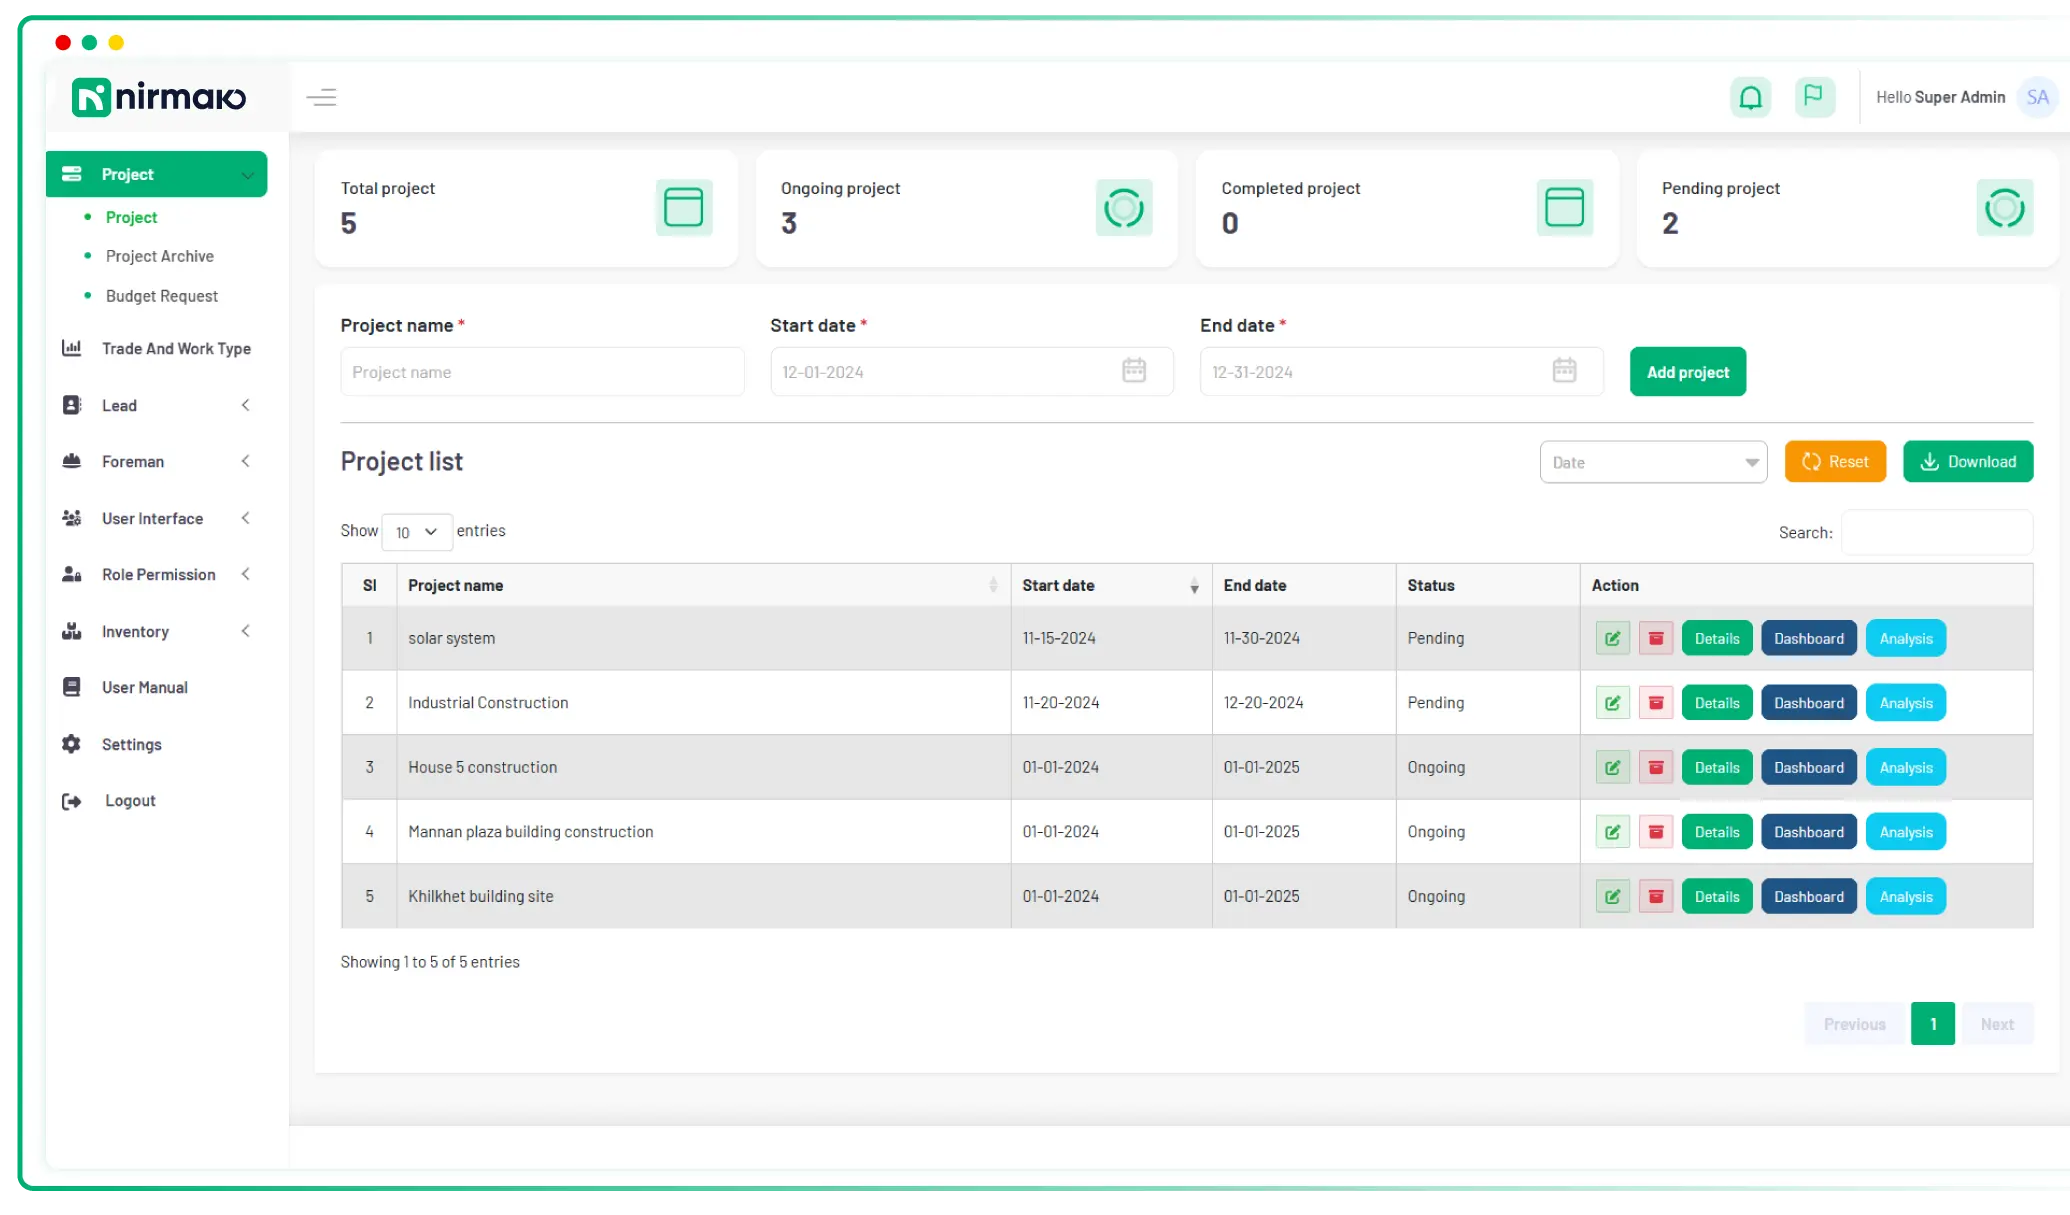Open Project Archive submenu item

[x=160, y=256]
